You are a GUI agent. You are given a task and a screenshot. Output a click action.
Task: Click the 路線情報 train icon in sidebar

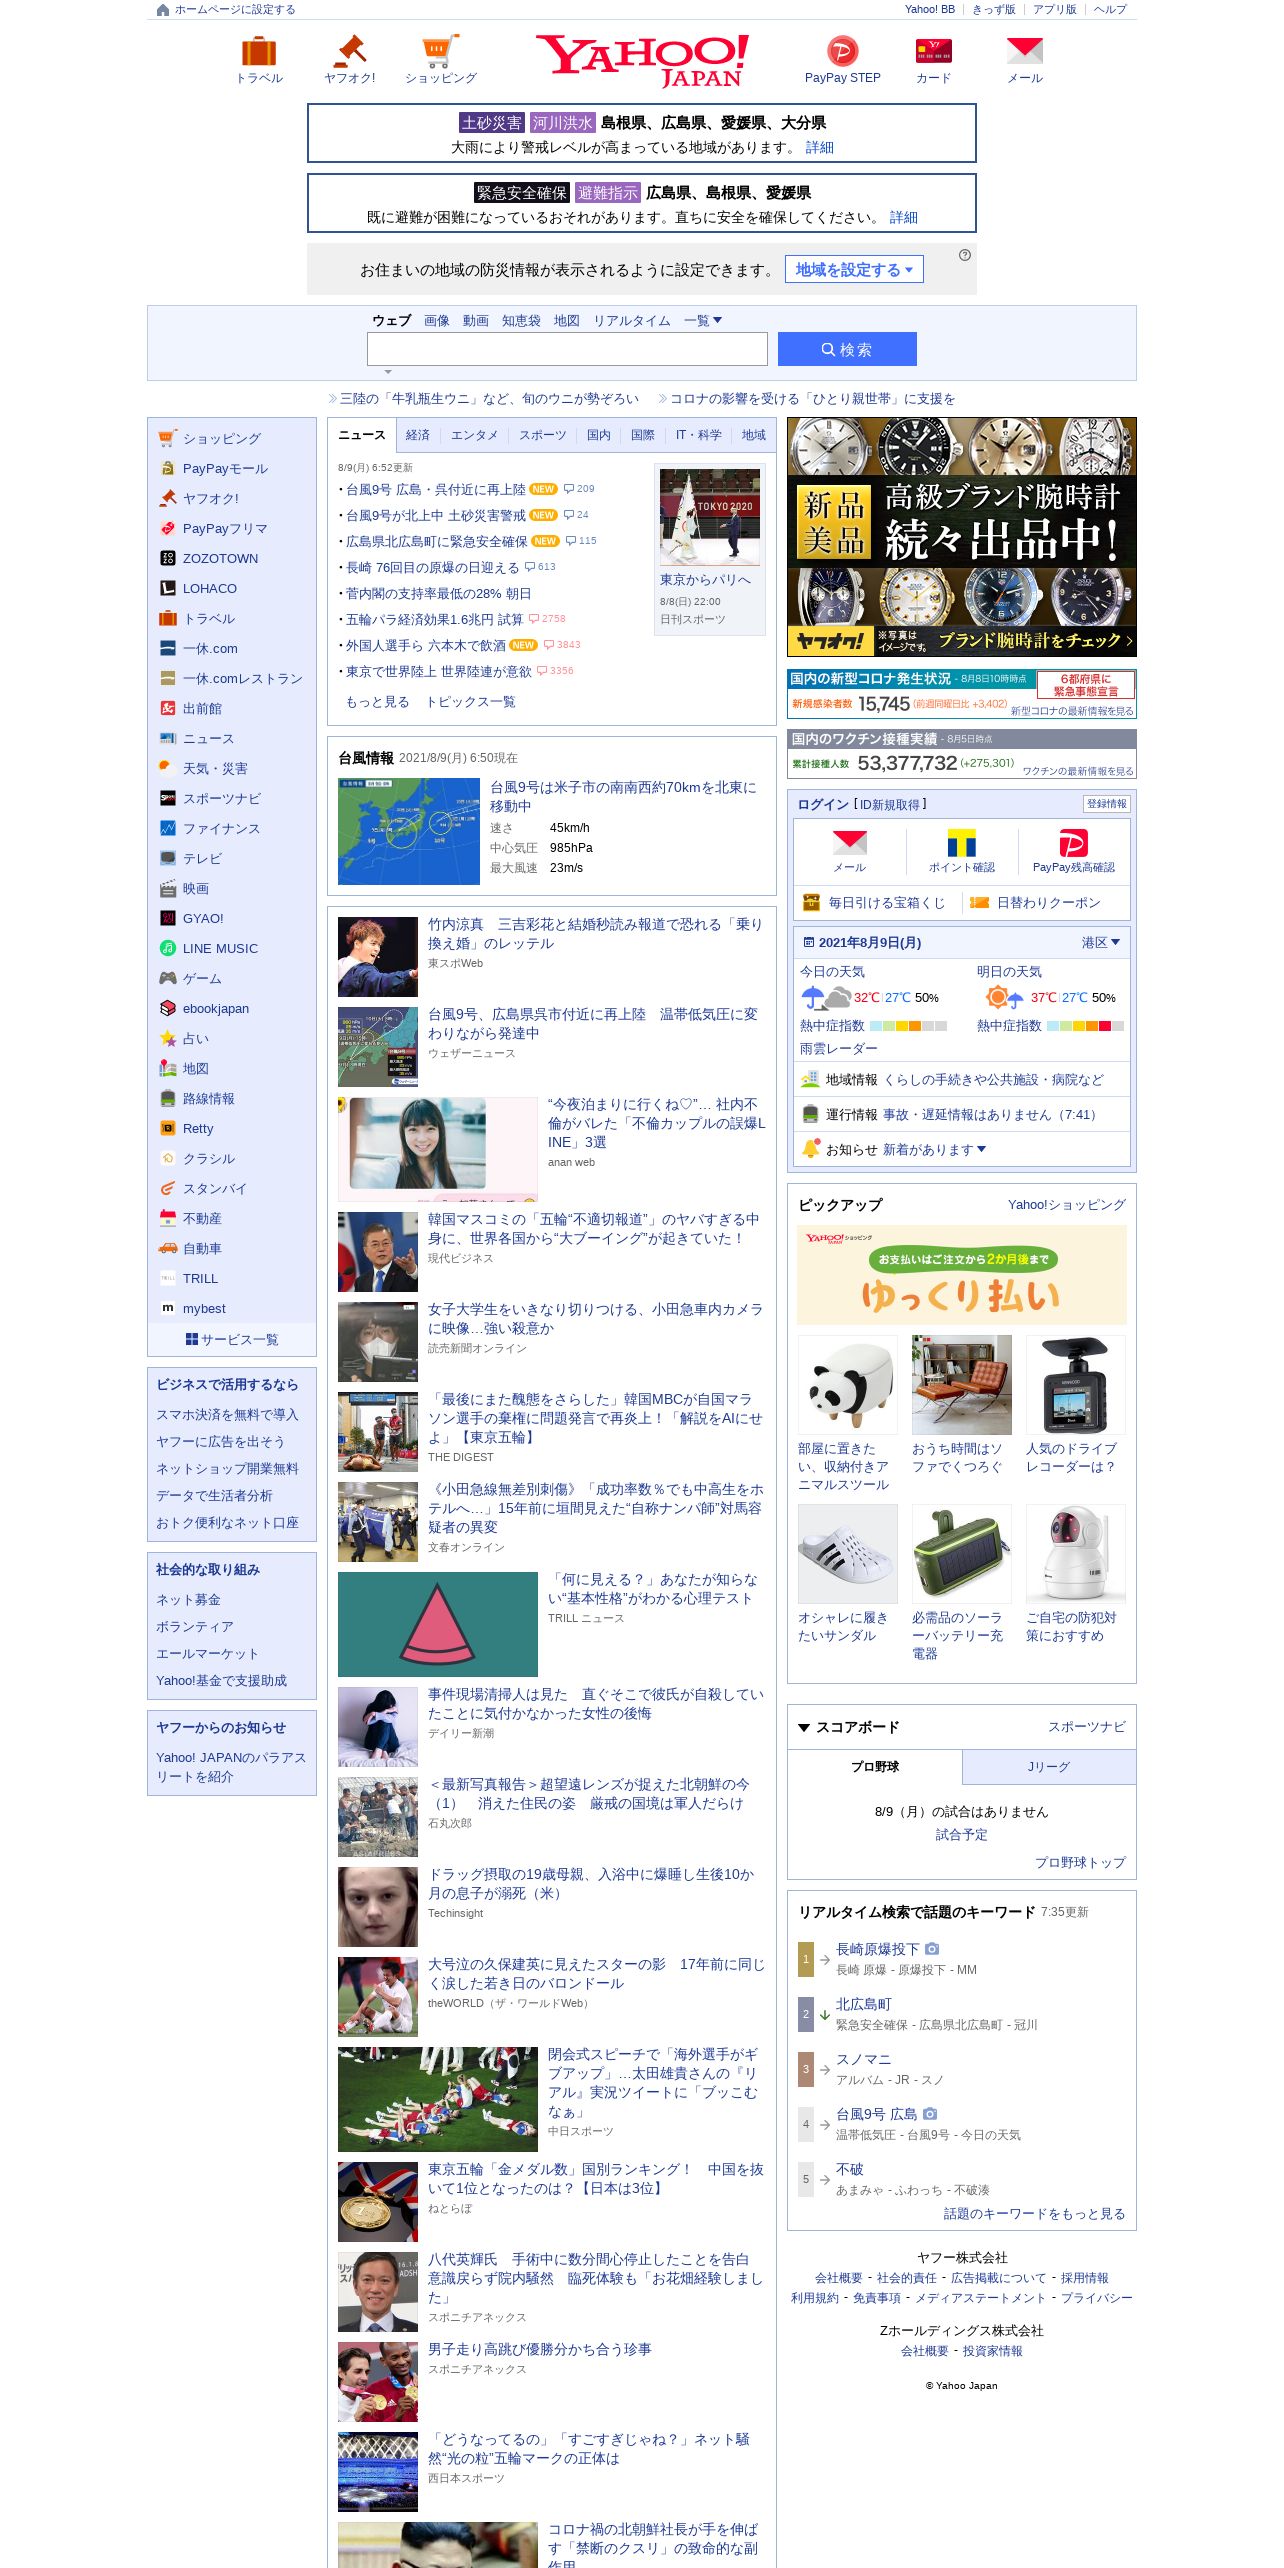click(x=168, y=1098)
